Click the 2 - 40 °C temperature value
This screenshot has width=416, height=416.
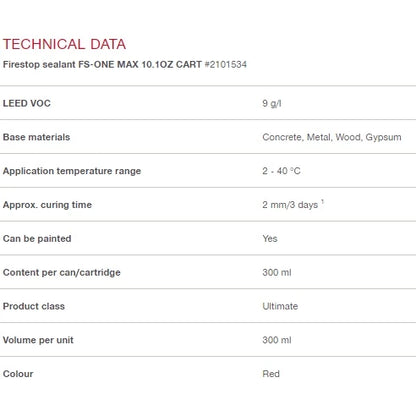pyautogui.click(x=281, y=171)
